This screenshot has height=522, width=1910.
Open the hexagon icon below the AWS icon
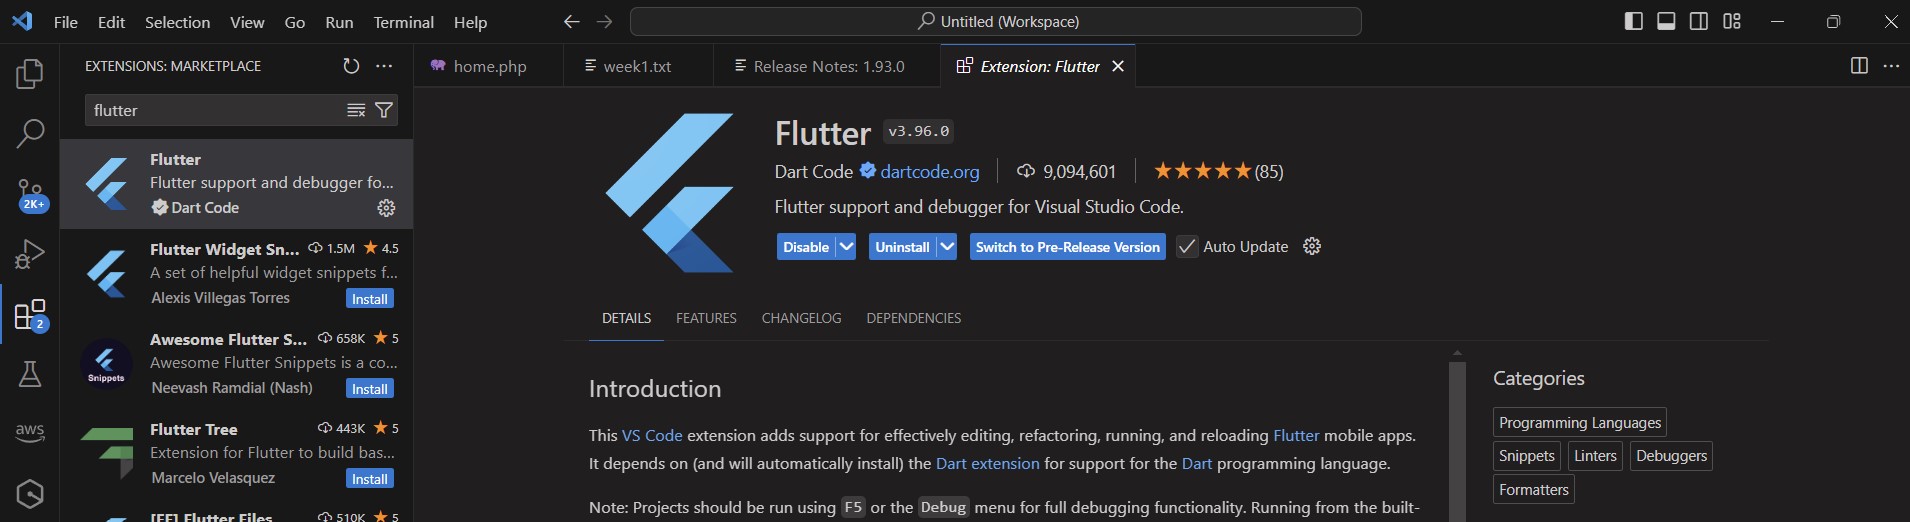click(30, 493)
